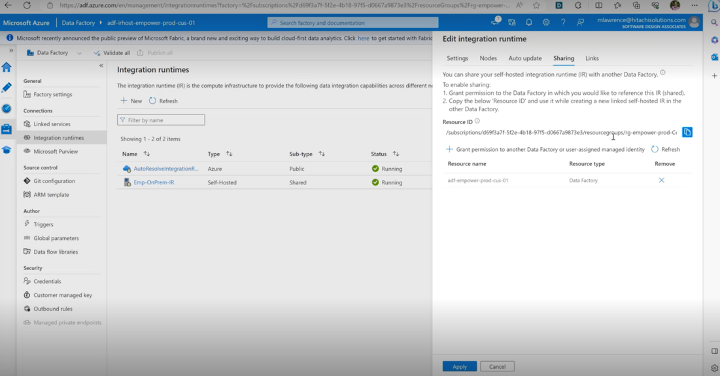This screenshot has height=376, width=720.
Task: Click the Resource ID info icon
Action: coord(477,121)
